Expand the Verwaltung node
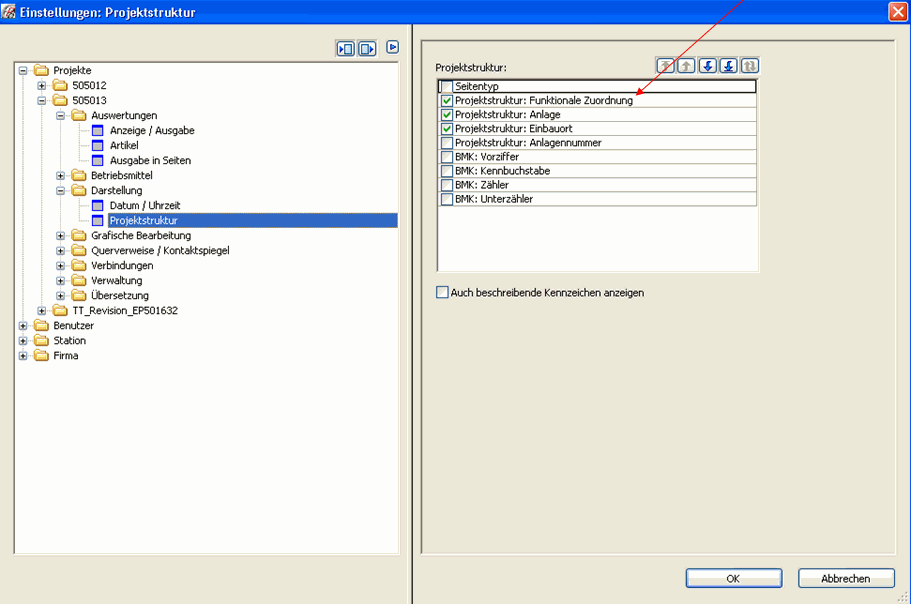The width and height of the screenshot is (911, 605). coord(60,281)
